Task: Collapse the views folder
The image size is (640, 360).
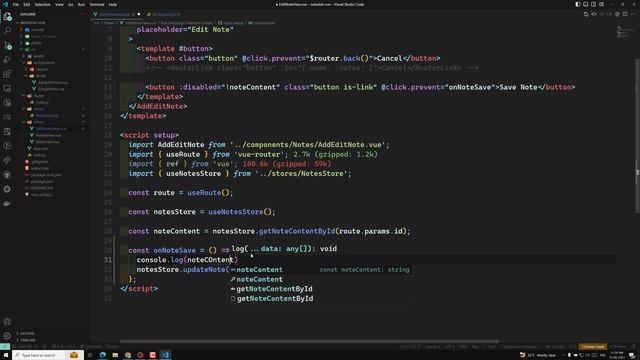Action: [38, 122]
